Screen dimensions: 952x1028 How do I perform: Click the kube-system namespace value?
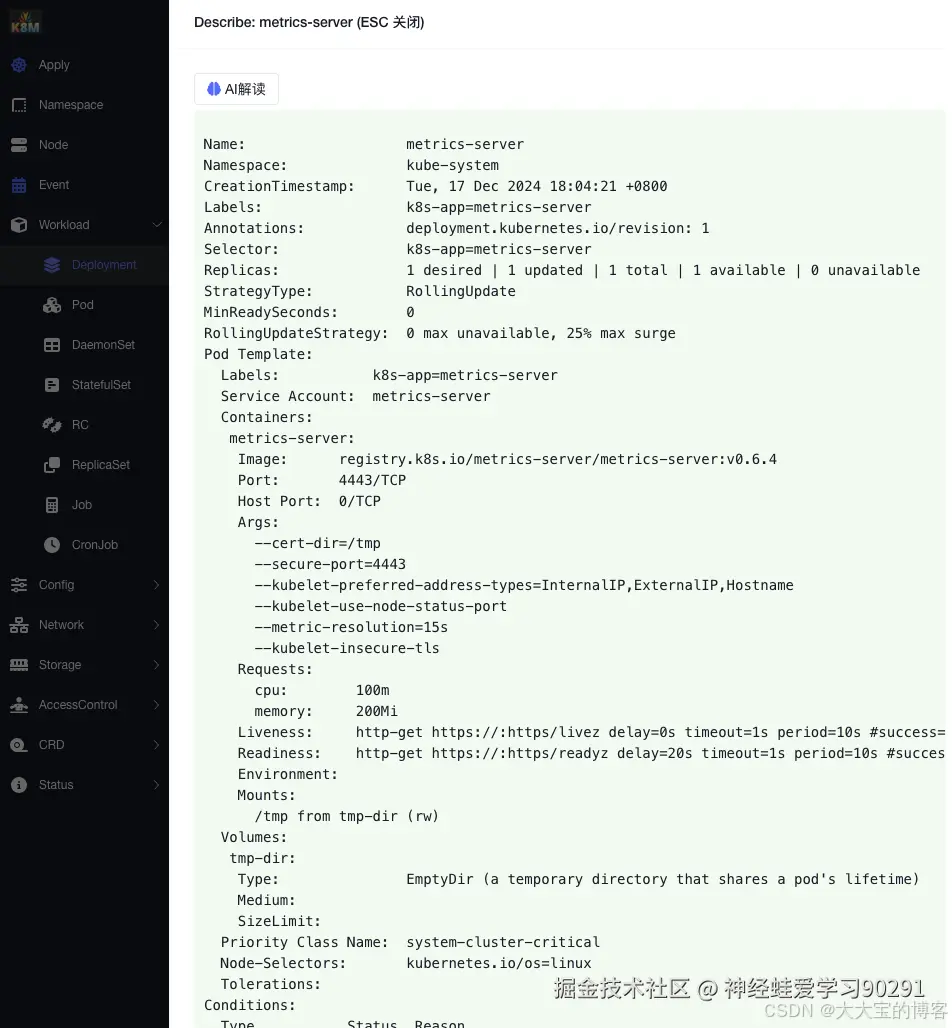coord(452,165)
